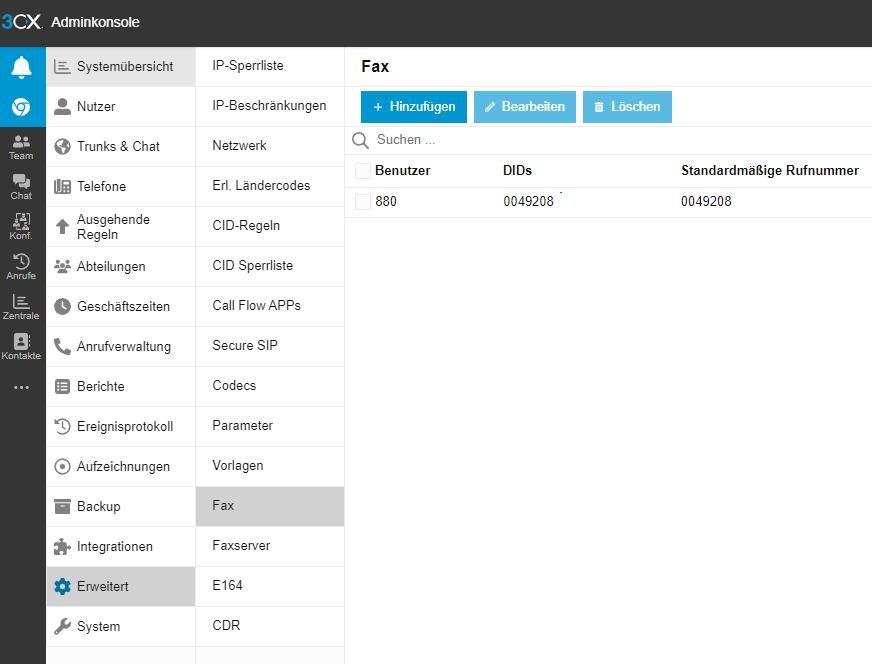The height and width of the screenshot is (664, 872).
Task: Open CID-Regeln submenu item
Action: coord(270,226)
